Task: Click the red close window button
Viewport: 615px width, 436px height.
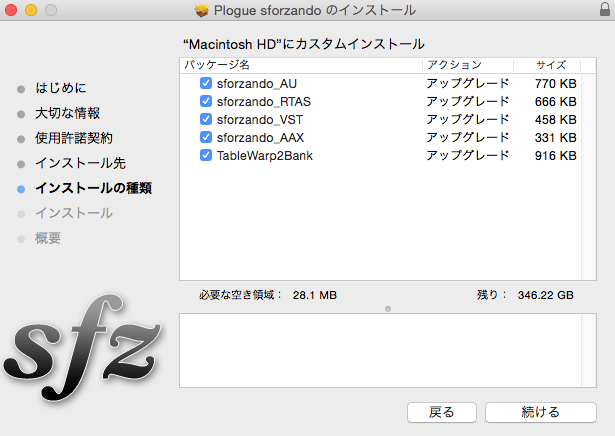Action: (x=11, y=10)
